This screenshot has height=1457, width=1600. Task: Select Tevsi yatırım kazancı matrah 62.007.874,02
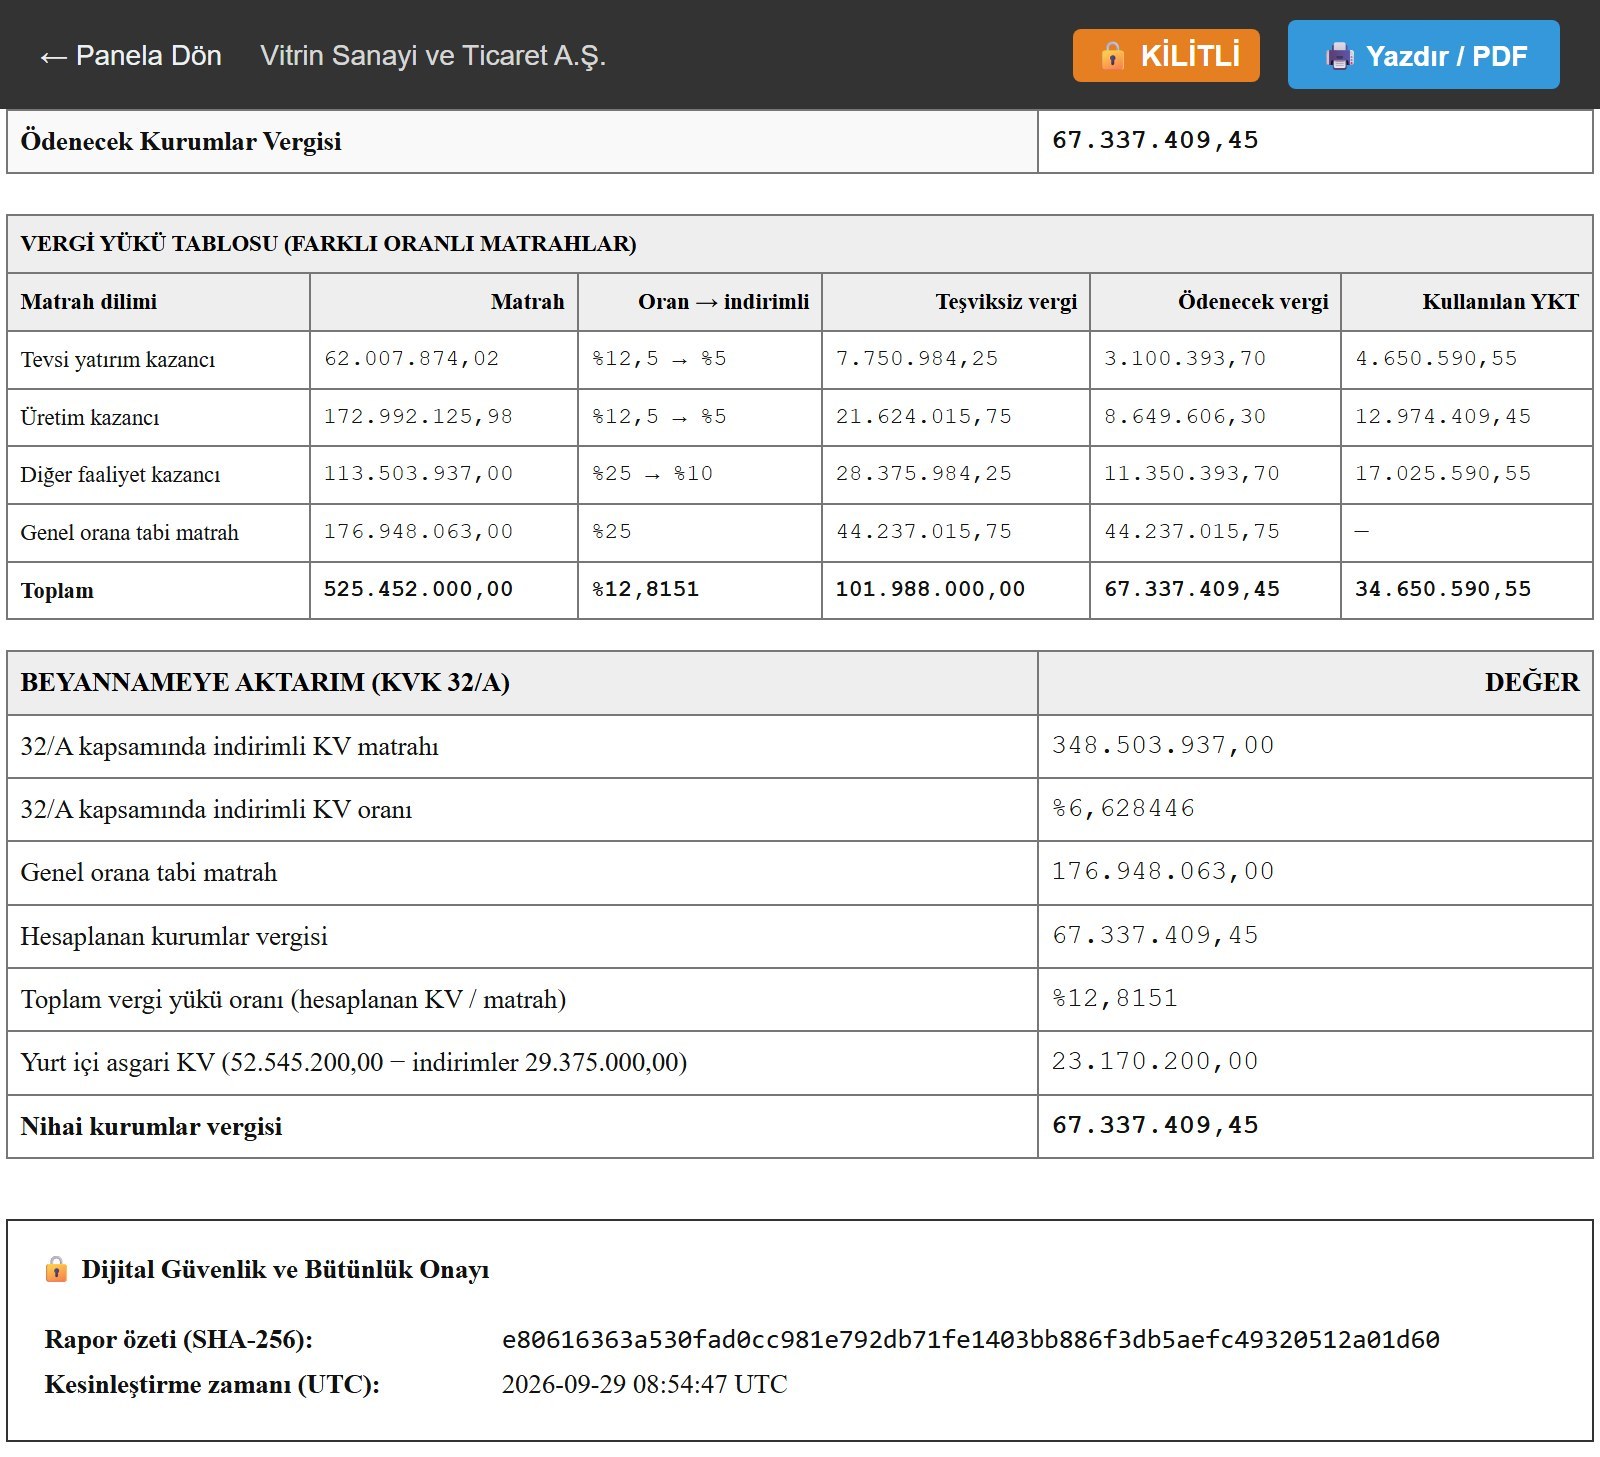(411, 358)
